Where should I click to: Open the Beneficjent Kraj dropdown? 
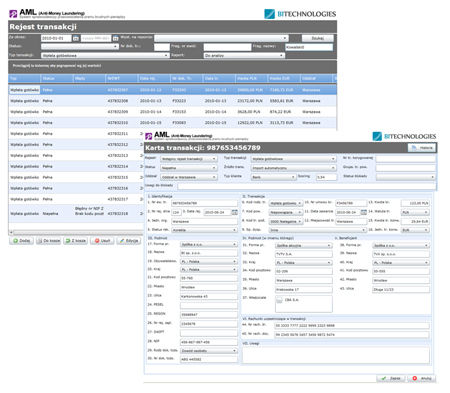pos(401,263)
